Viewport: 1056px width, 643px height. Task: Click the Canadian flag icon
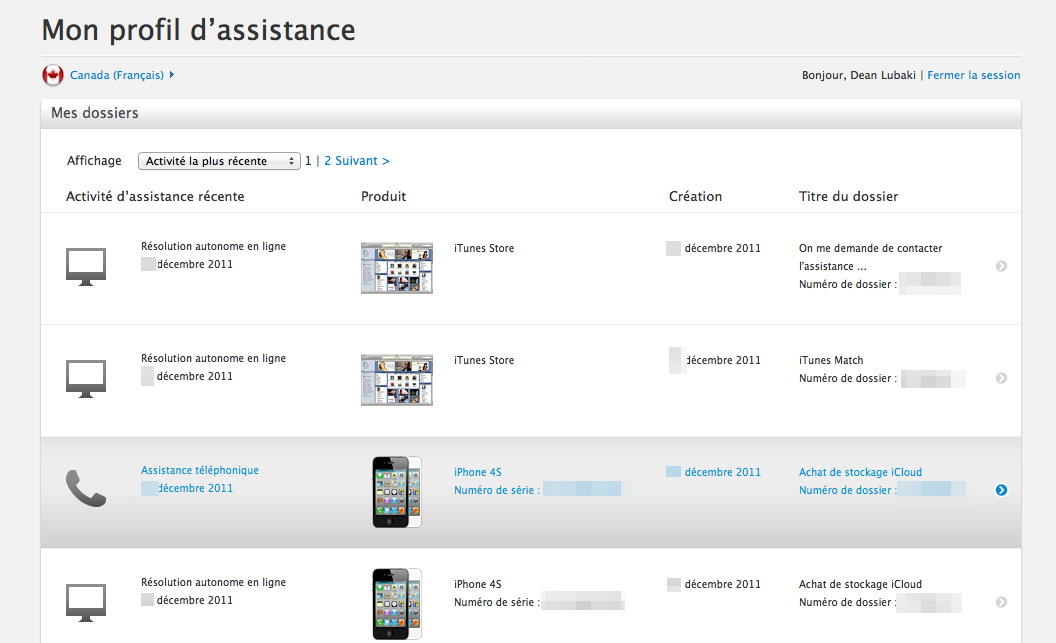click(52, 75)
